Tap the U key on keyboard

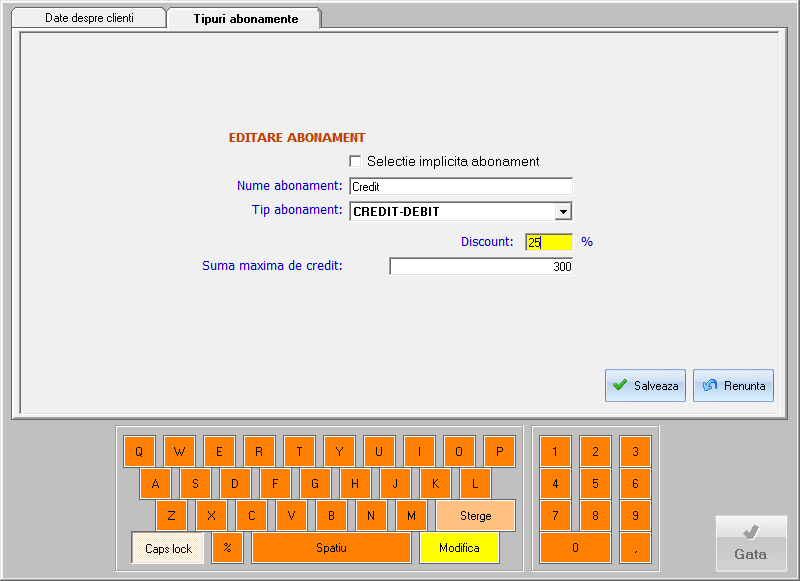379,451
